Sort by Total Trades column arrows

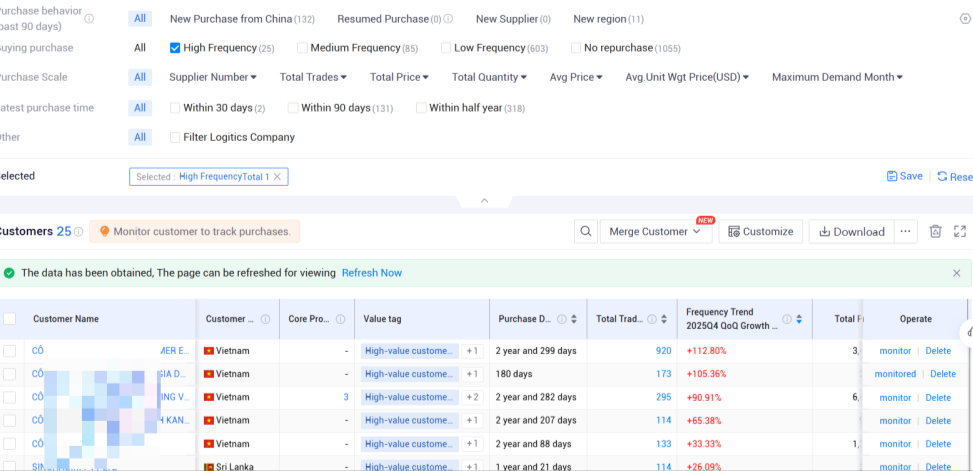(x=664, y=319)
